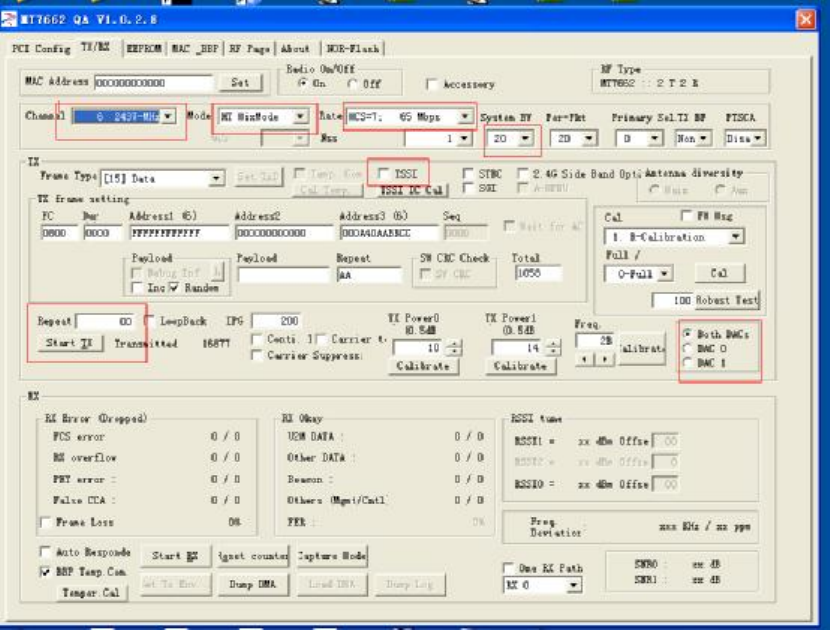Open the R-Calibration dropdown

[x=736, y=237]
